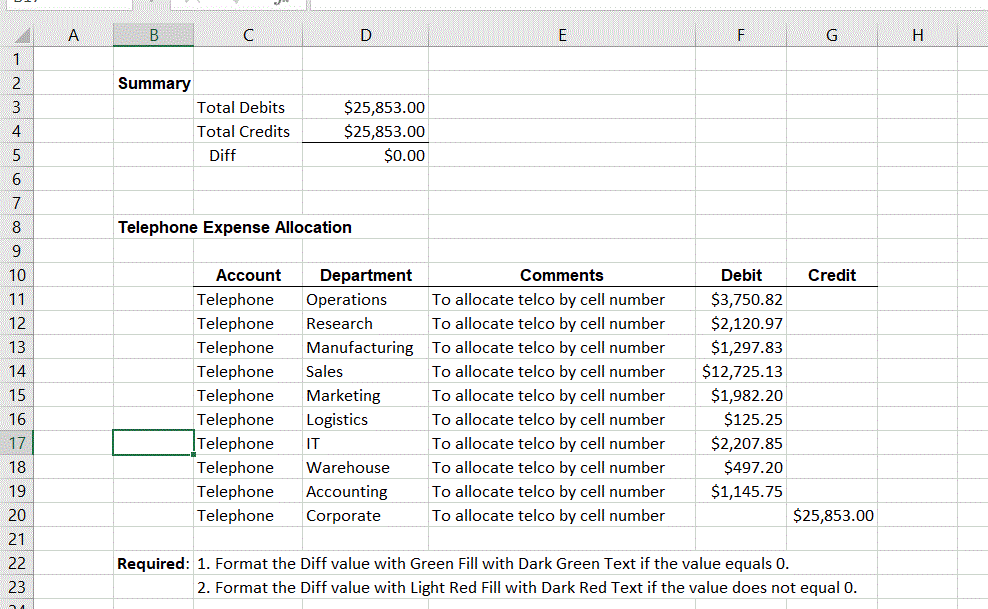Click the Cancel (X) icon beside formula bar

(185, 5)
